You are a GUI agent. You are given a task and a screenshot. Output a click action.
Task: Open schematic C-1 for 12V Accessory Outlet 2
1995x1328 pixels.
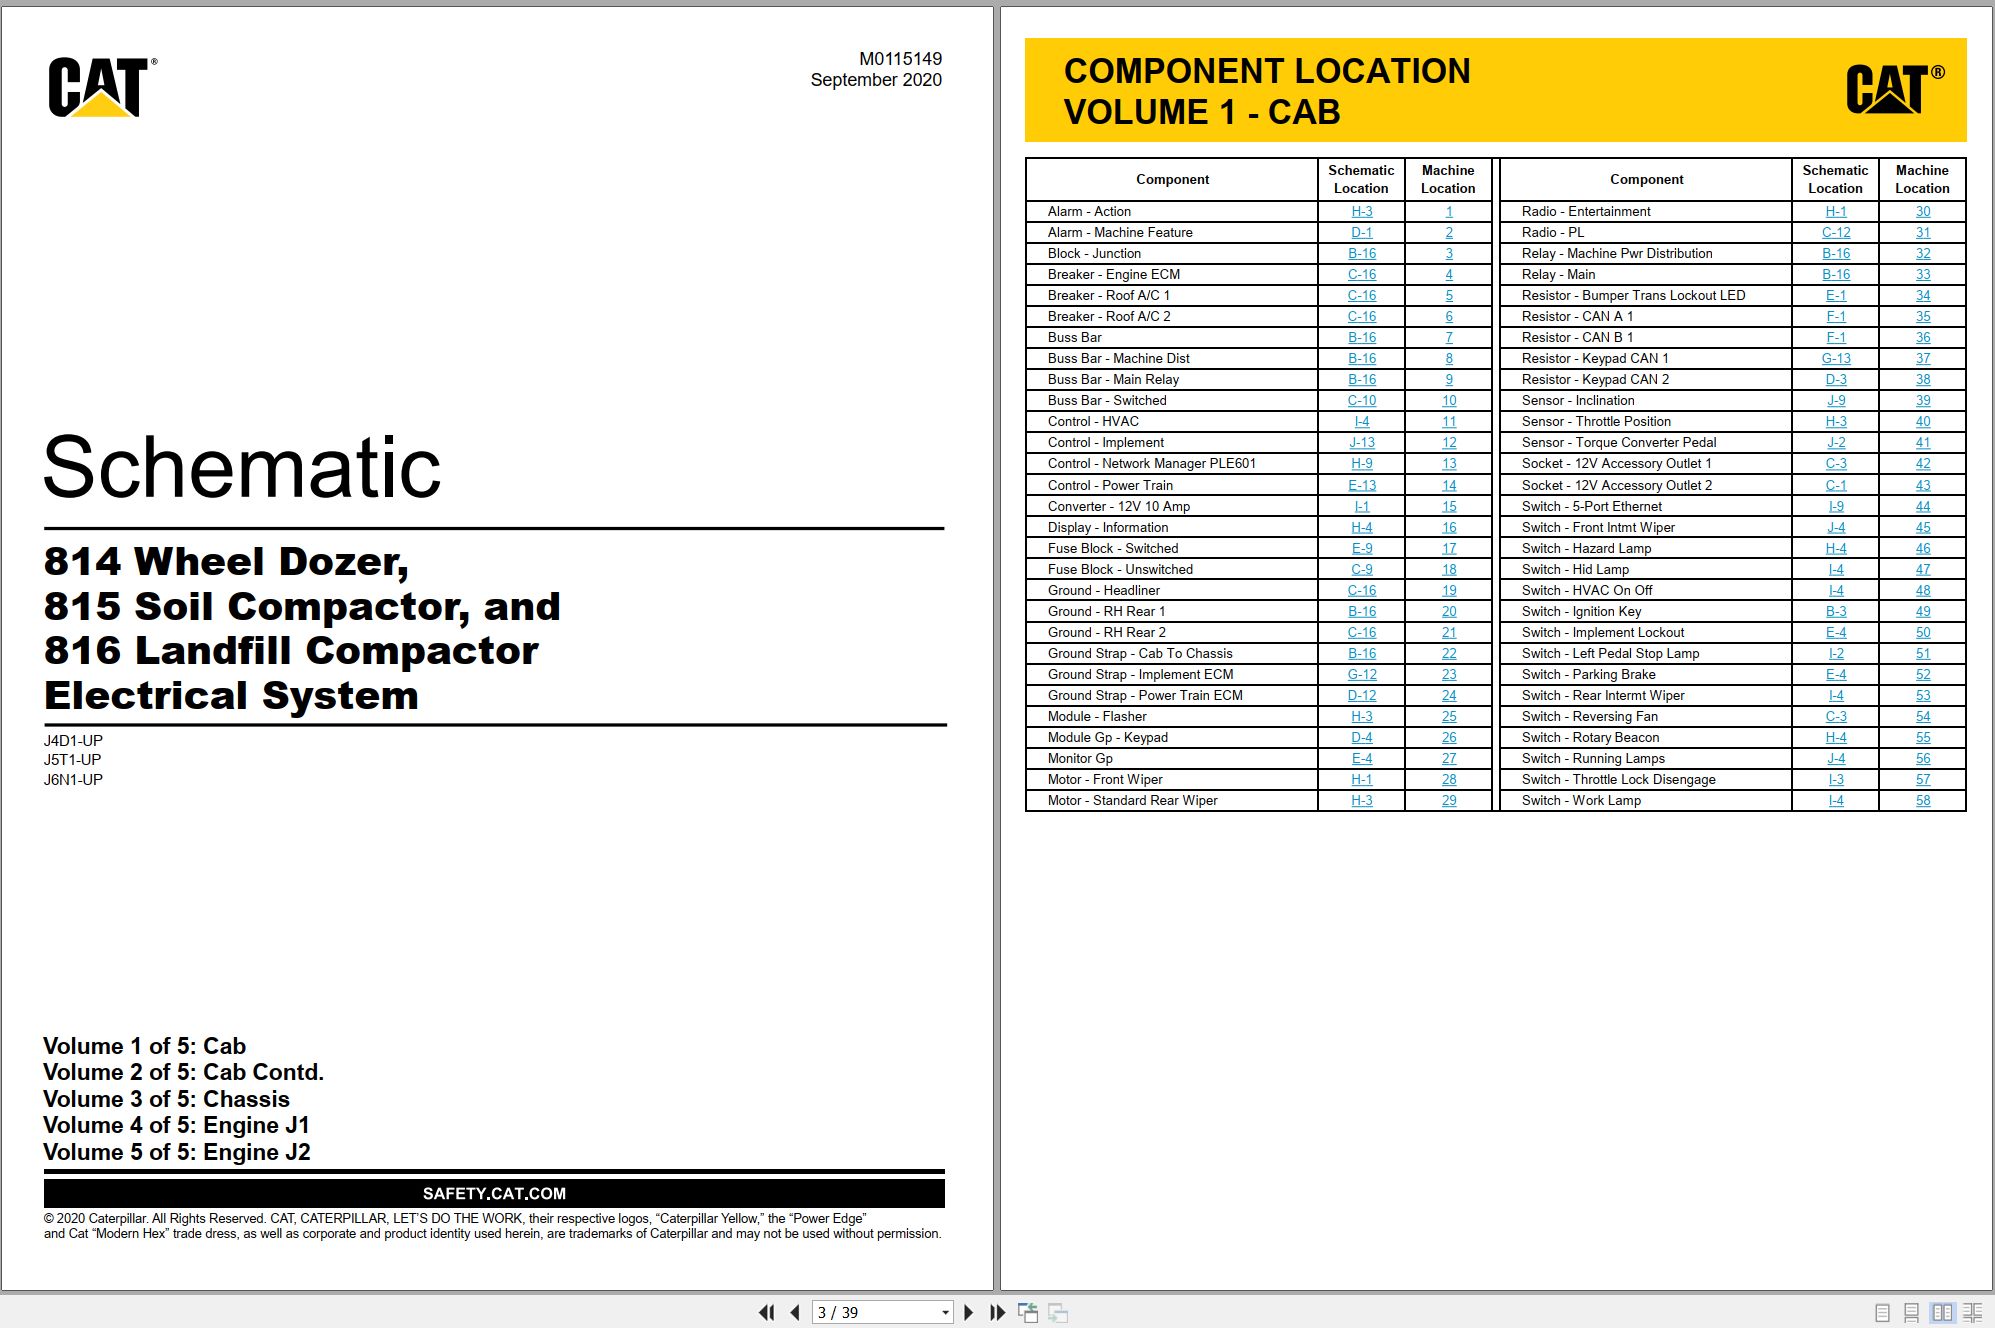[x=1835, y=485]
